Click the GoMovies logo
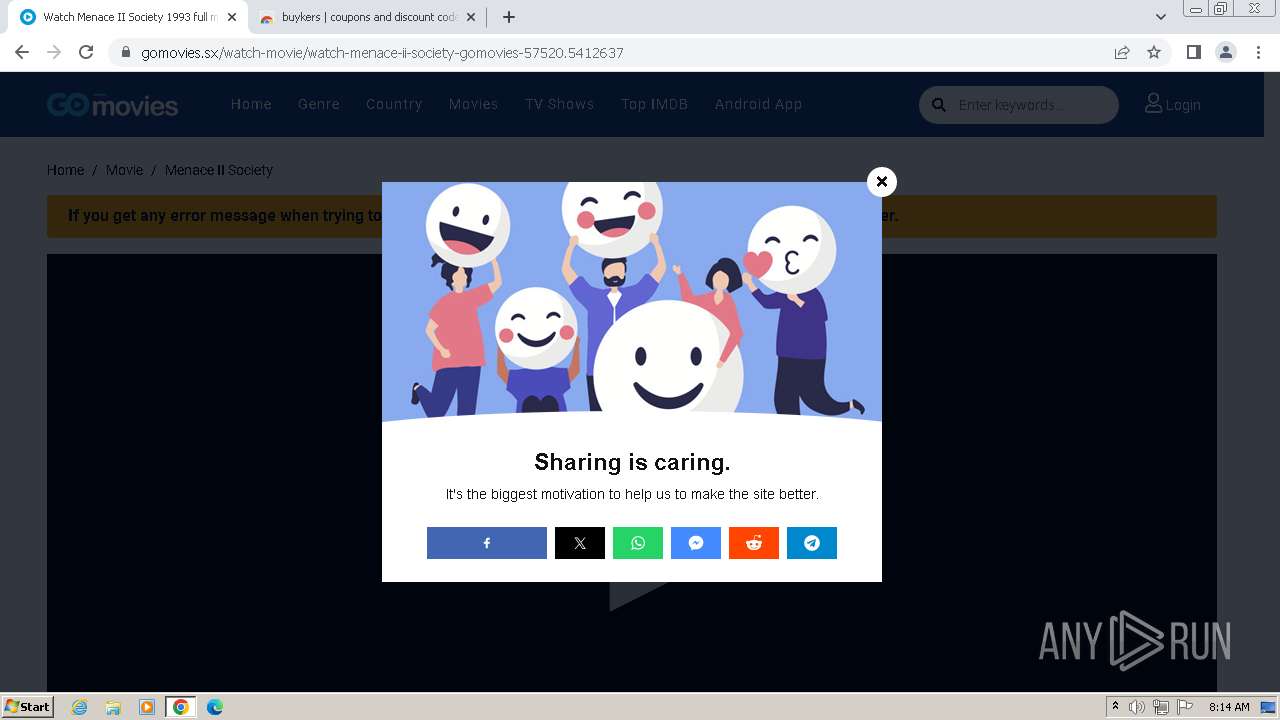The height and width of the screenshot is (720, 1280). coord(112,105)
